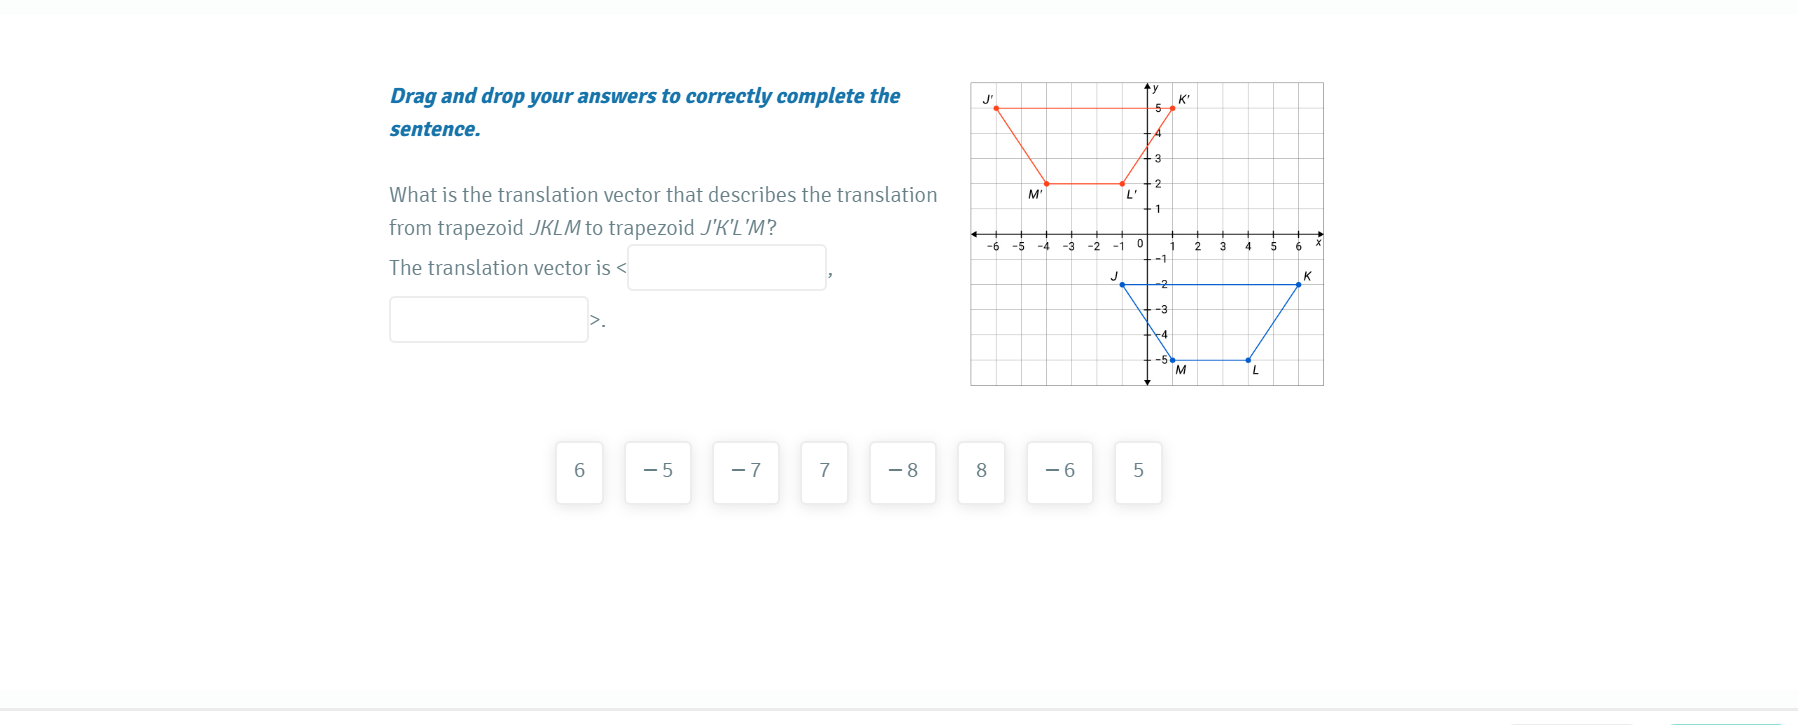The height and width of the screenshot is (725, 1798).
Task: Click the origin 0 of the coordinate grid
Action: [x=1147, y=234]
